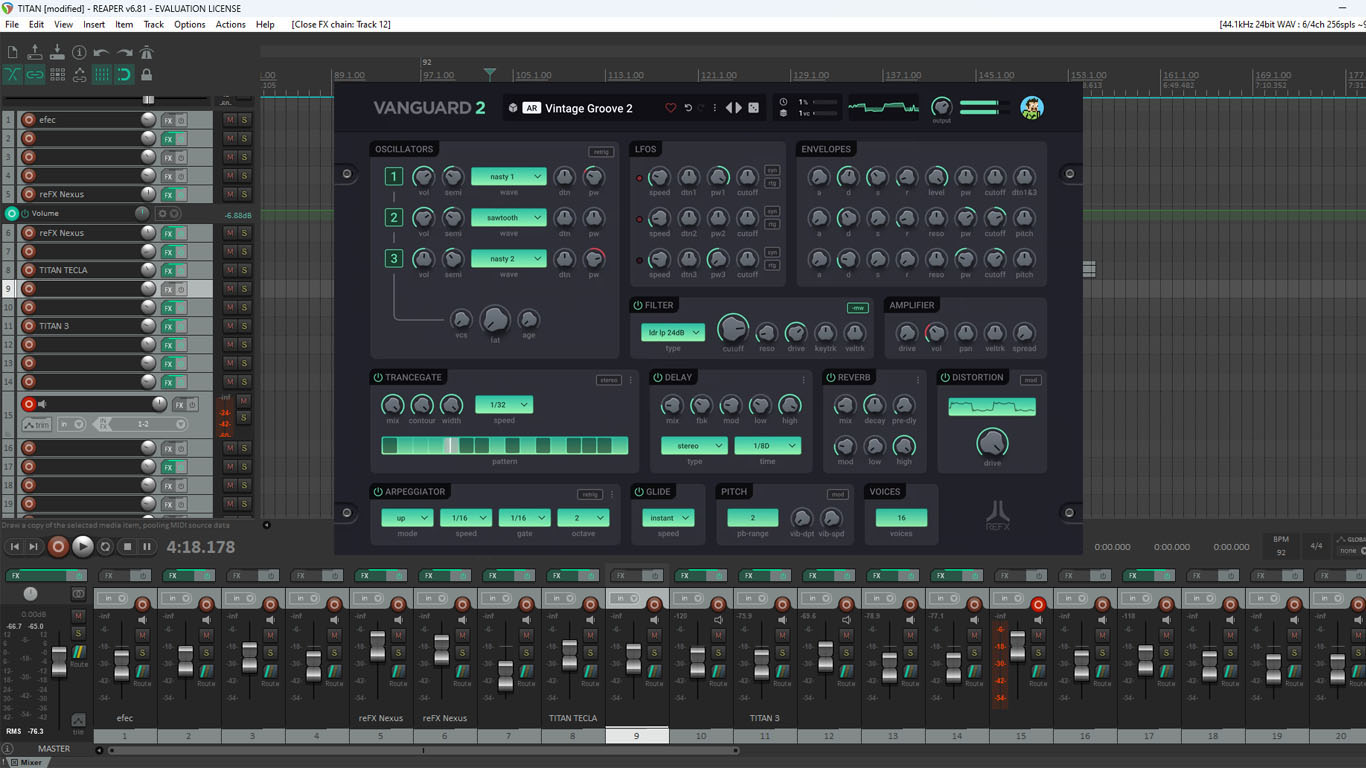
Task: Open oscillator 3 wave dropdown showing nasty 2
Action: coord(509,259)
